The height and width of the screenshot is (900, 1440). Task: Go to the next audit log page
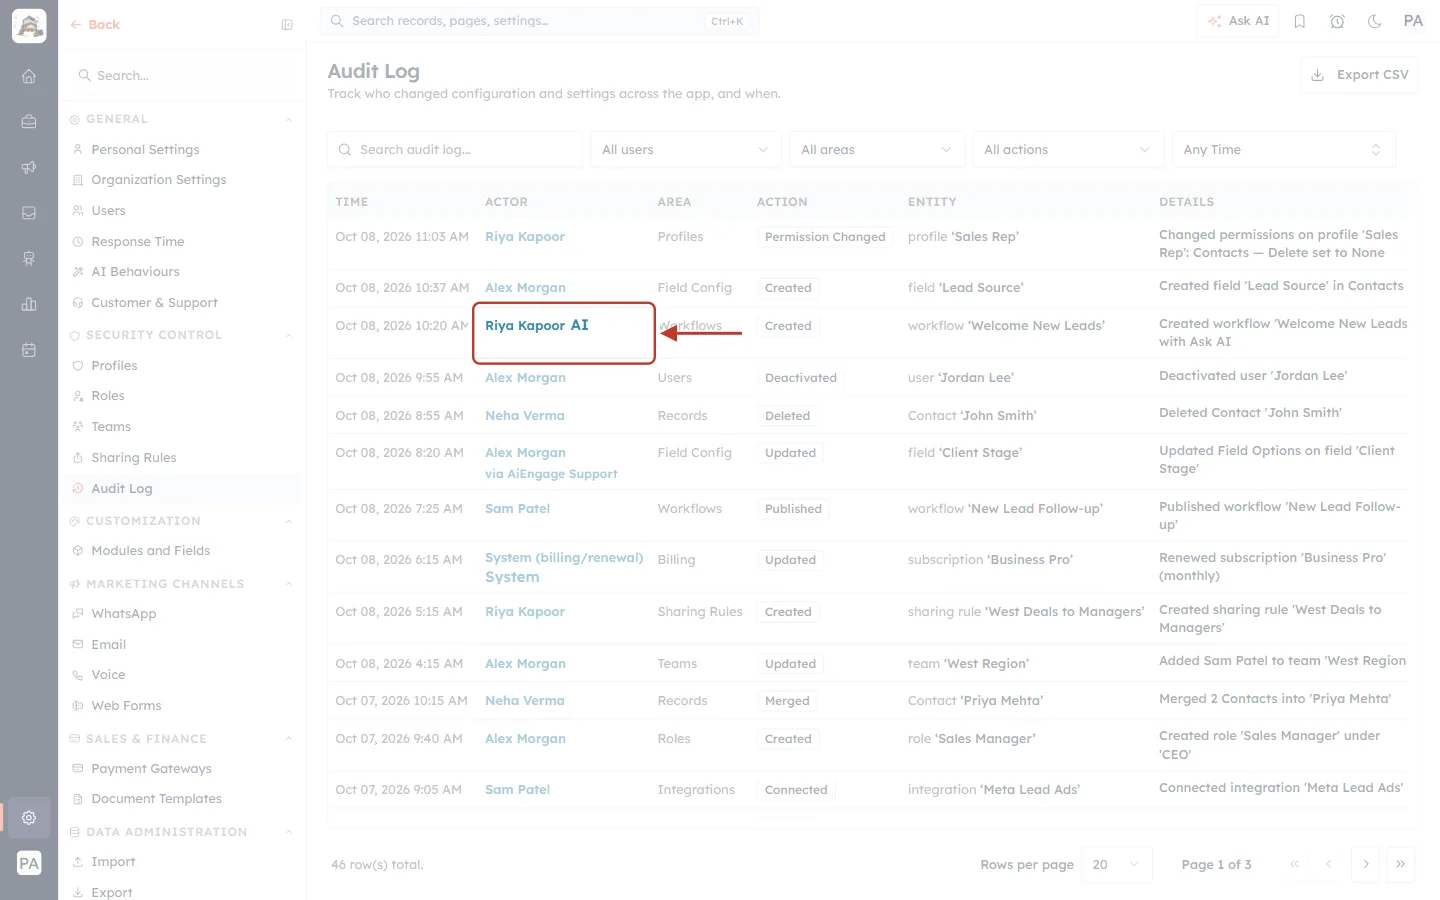tap(1365, 864)
